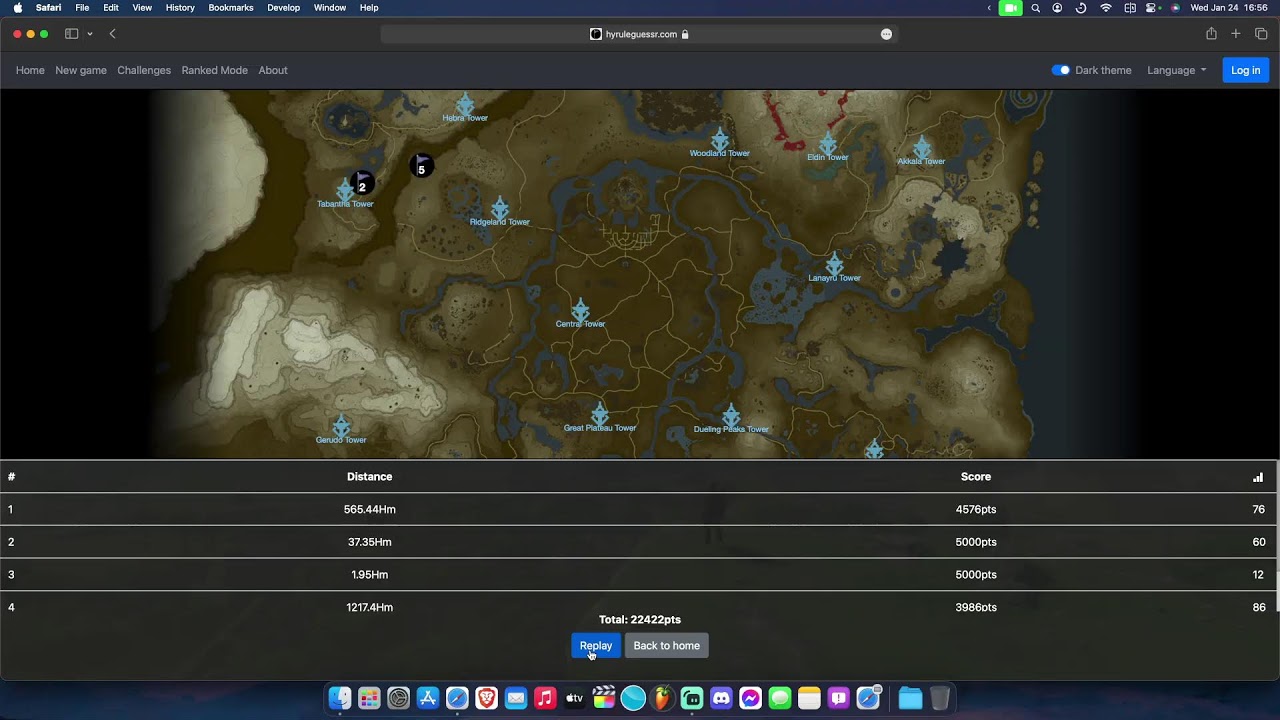1280x720 pixels.
Task: Open the Safari menu in menu bar
Action: coord(48,8)
